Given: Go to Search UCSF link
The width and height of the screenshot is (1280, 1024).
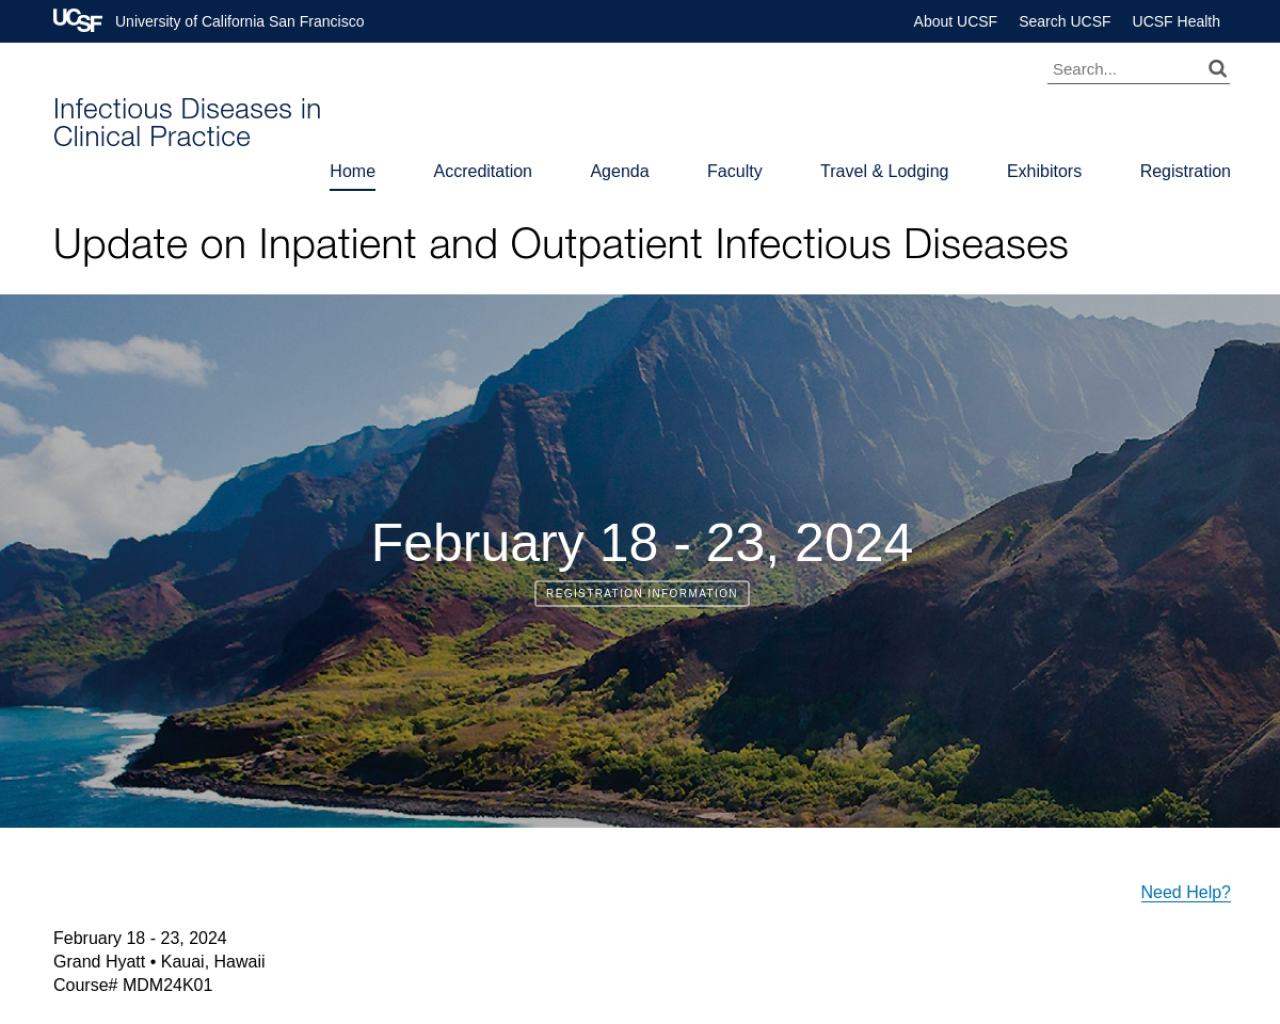Looking at the screenshot, I should point(1064,21).
